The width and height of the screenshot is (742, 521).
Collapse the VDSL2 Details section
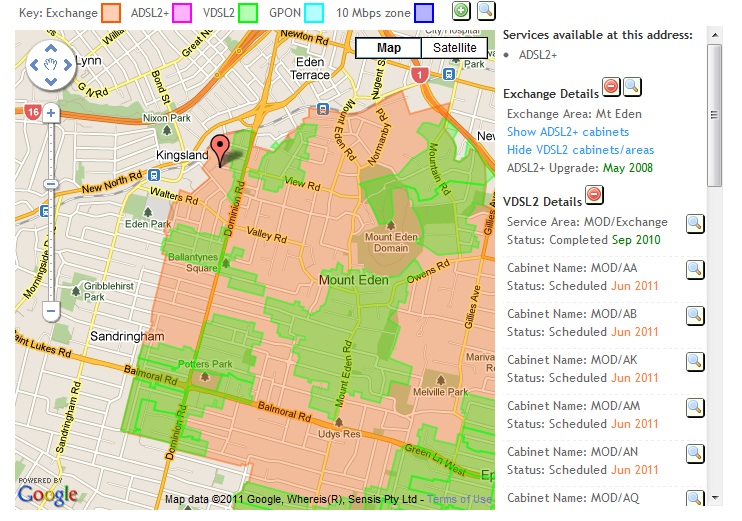594,194
